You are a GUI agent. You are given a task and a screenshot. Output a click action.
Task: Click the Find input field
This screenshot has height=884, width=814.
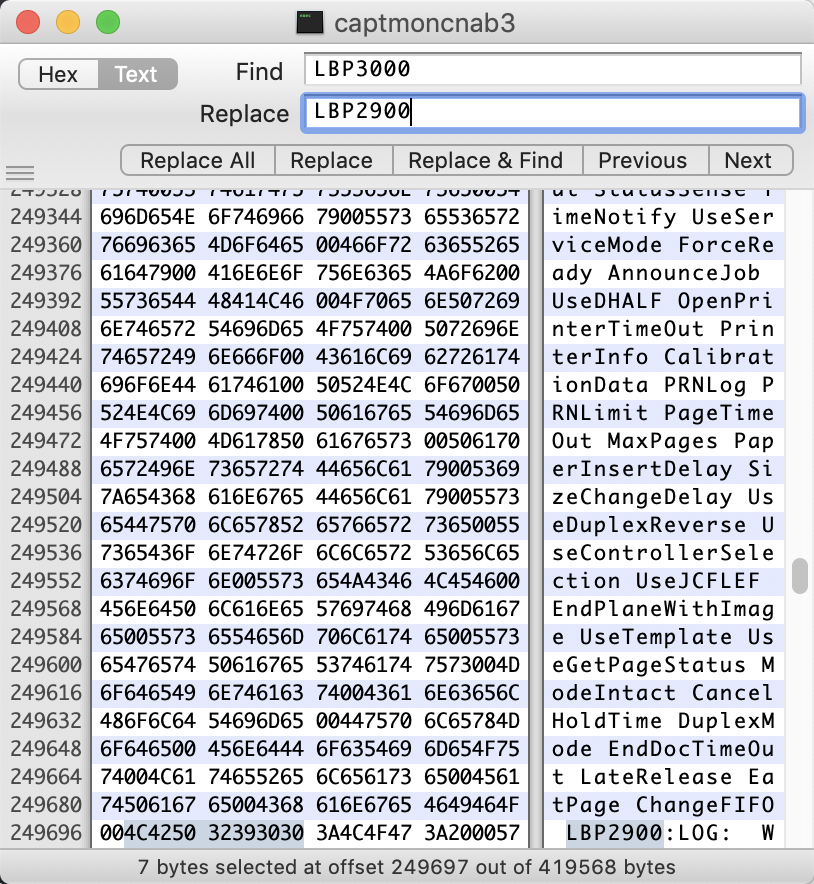[552, 69]
